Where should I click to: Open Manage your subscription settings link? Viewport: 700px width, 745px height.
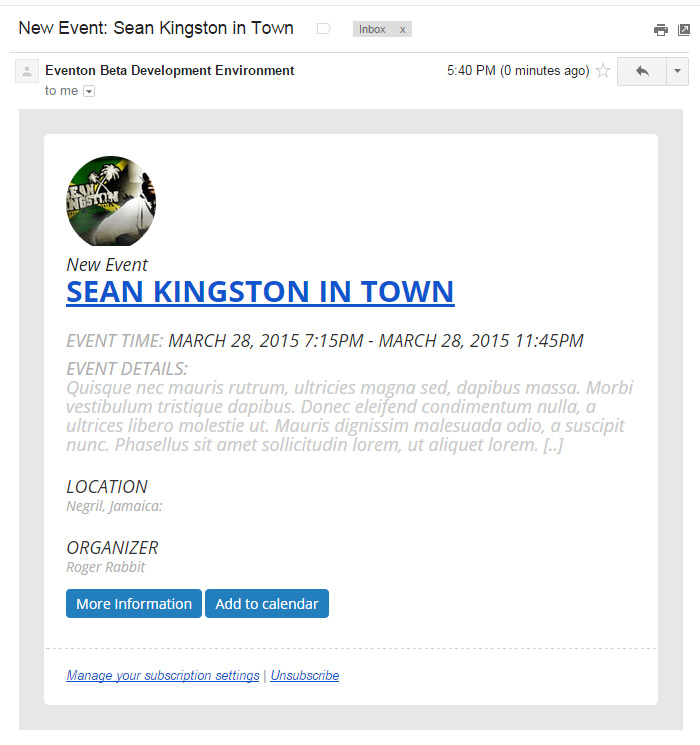click(163, 675)
